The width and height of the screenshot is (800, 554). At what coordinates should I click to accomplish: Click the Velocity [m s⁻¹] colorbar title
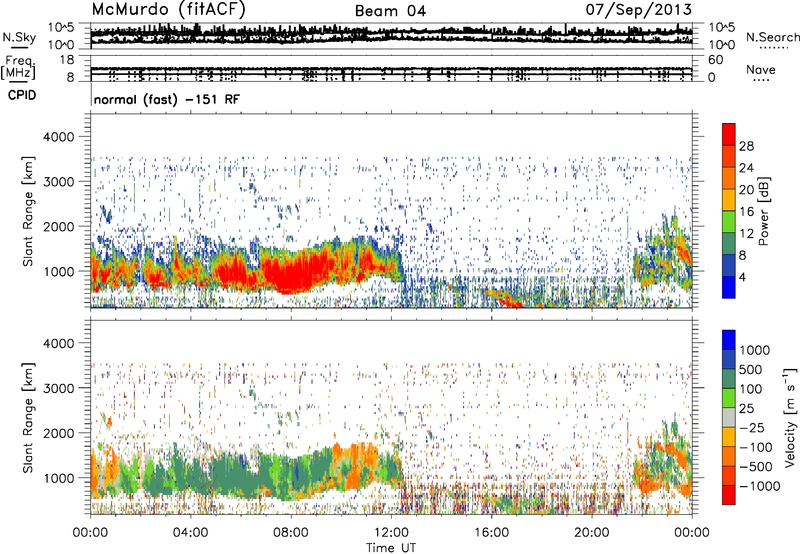(x=790, y=417)
